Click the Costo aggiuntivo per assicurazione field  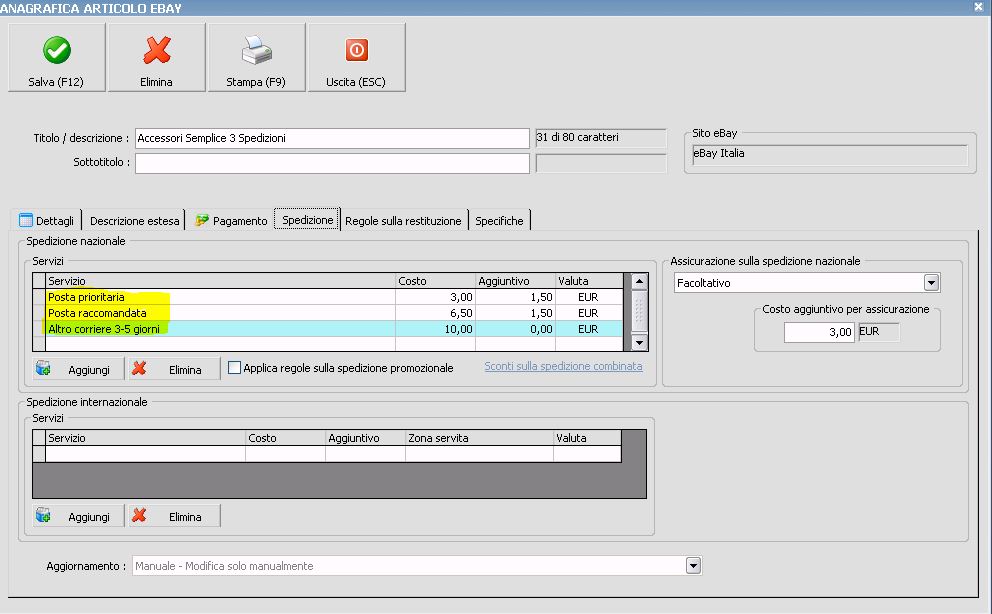click(819, 332)
